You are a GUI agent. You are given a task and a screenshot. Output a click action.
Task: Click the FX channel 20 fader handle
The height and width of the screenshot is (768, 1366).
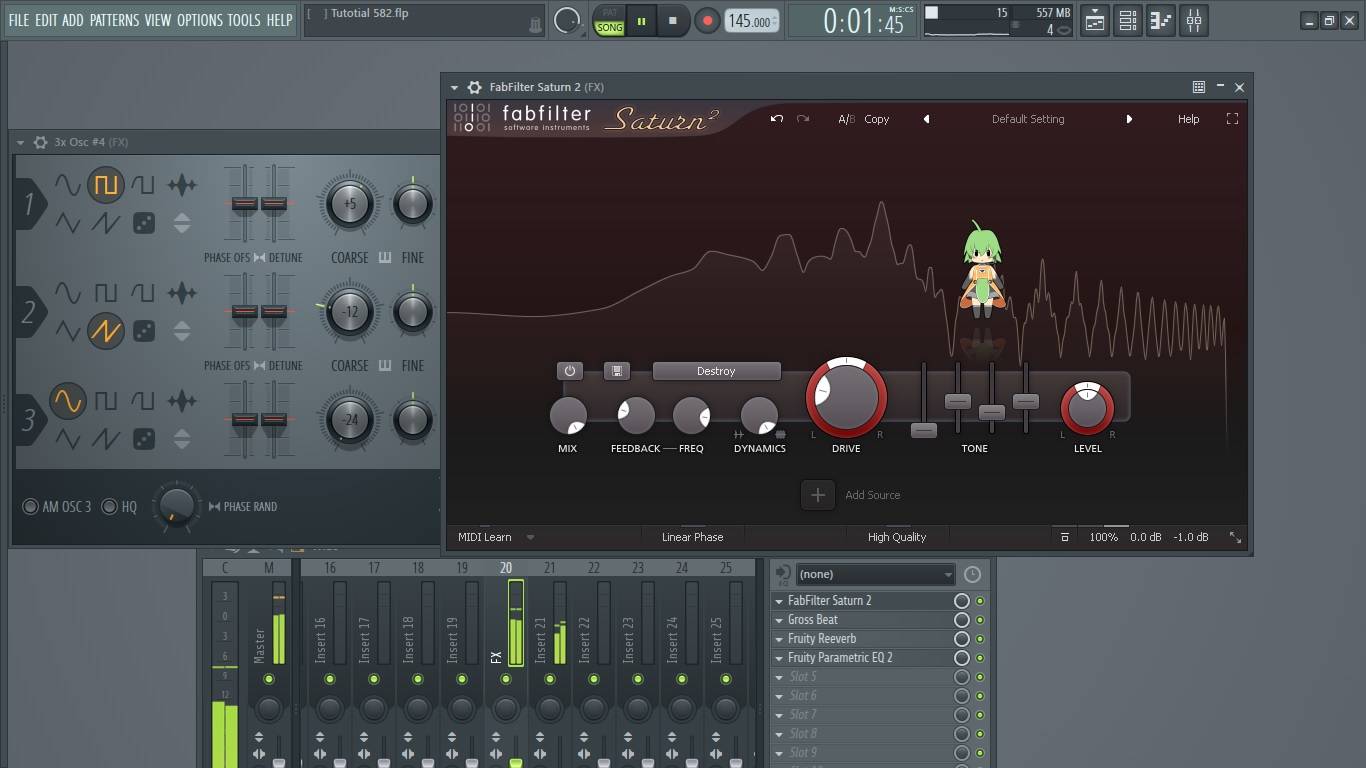516,762
